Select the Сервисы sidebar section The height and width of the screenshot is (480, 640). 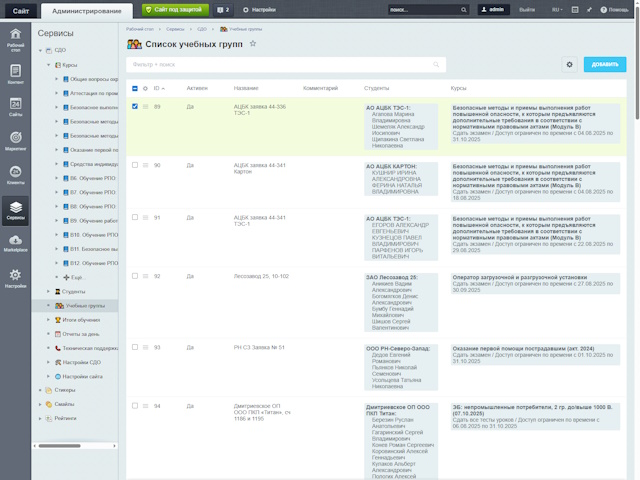click(x=16, y=211)
